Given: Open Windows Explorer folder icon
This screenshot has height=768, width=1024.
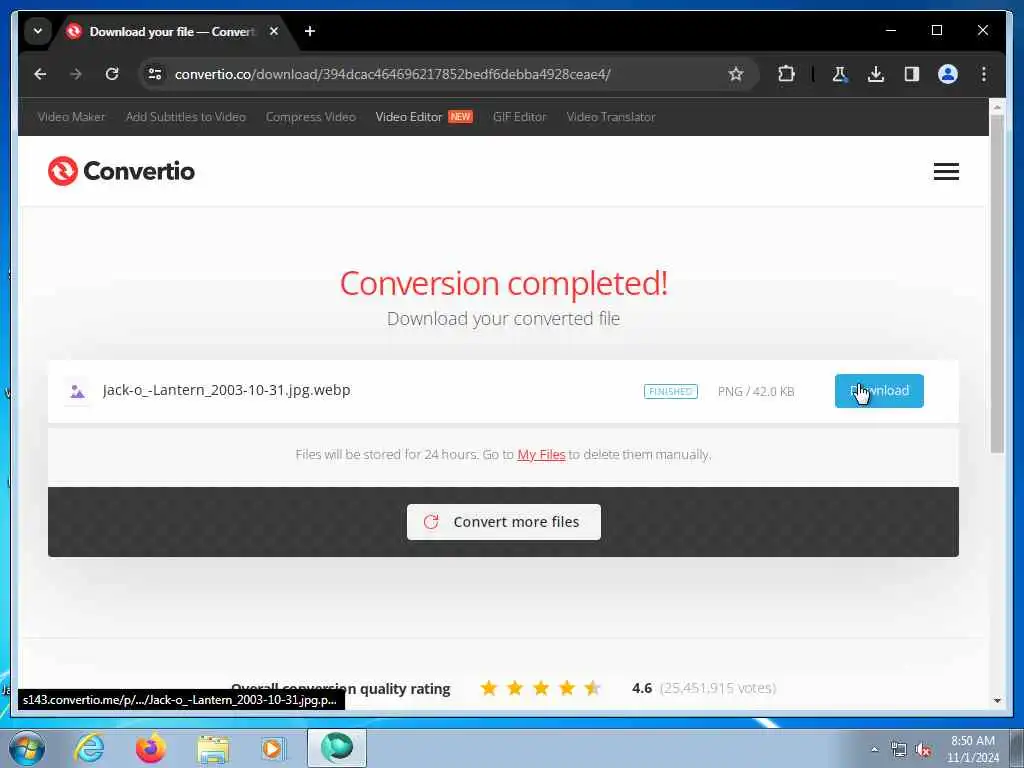Looking at the screenshot, I should [213, 748].
